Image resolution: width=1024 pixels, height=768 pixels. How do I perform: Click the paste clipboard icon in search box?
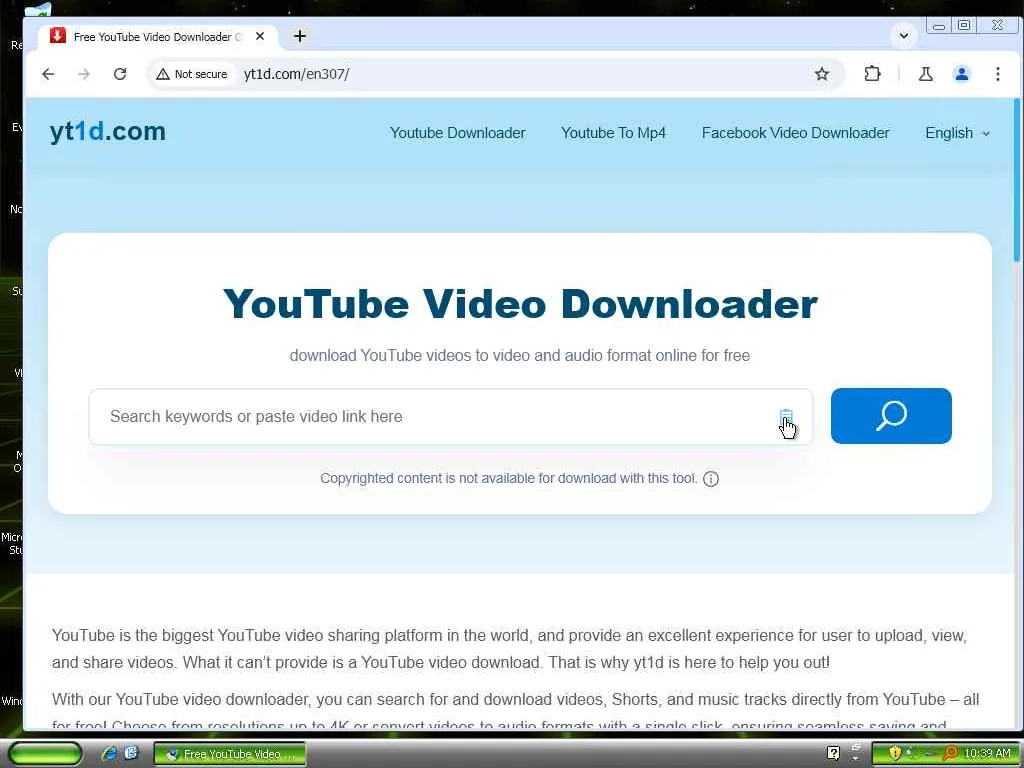click(786, 417)
